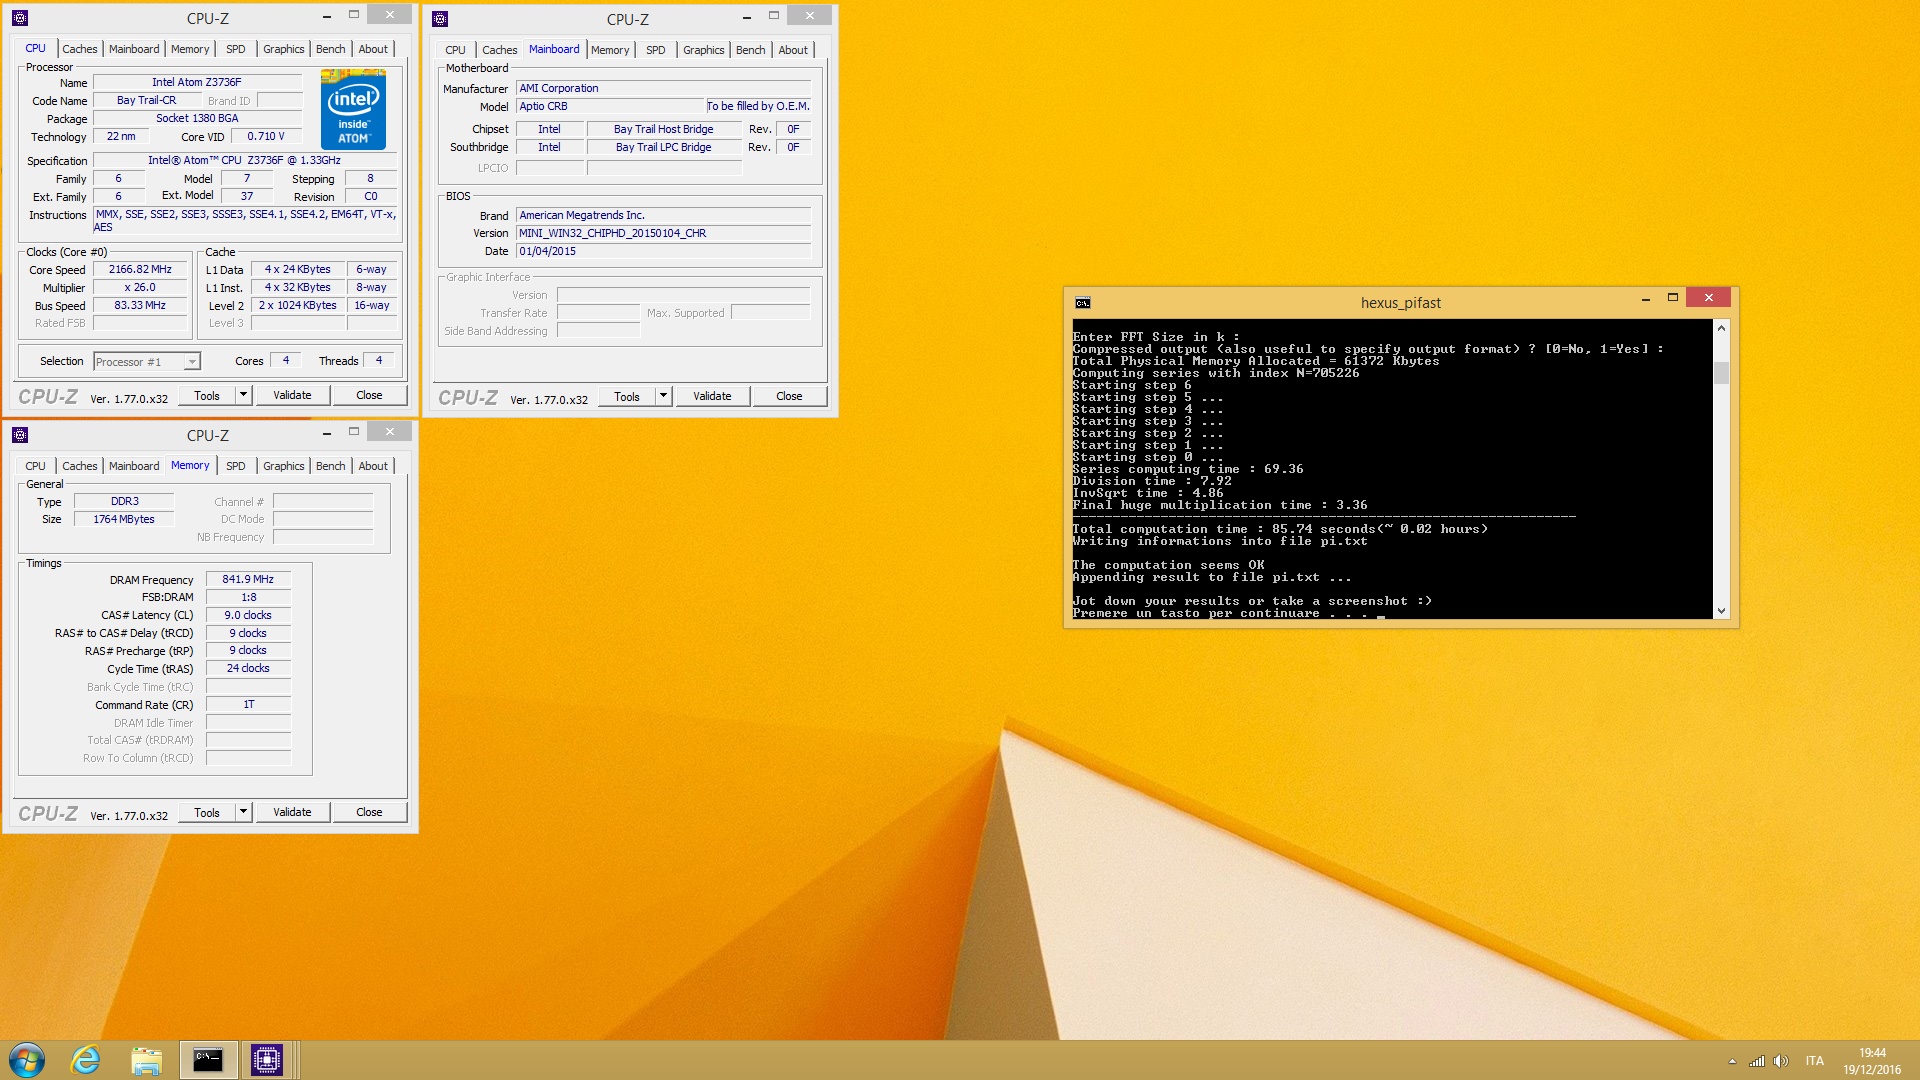This screenshot has height=1080, width=1920.
Task: Click the DRAM Frequency value 841.9 MHz
Action: [x=248, y=579]
